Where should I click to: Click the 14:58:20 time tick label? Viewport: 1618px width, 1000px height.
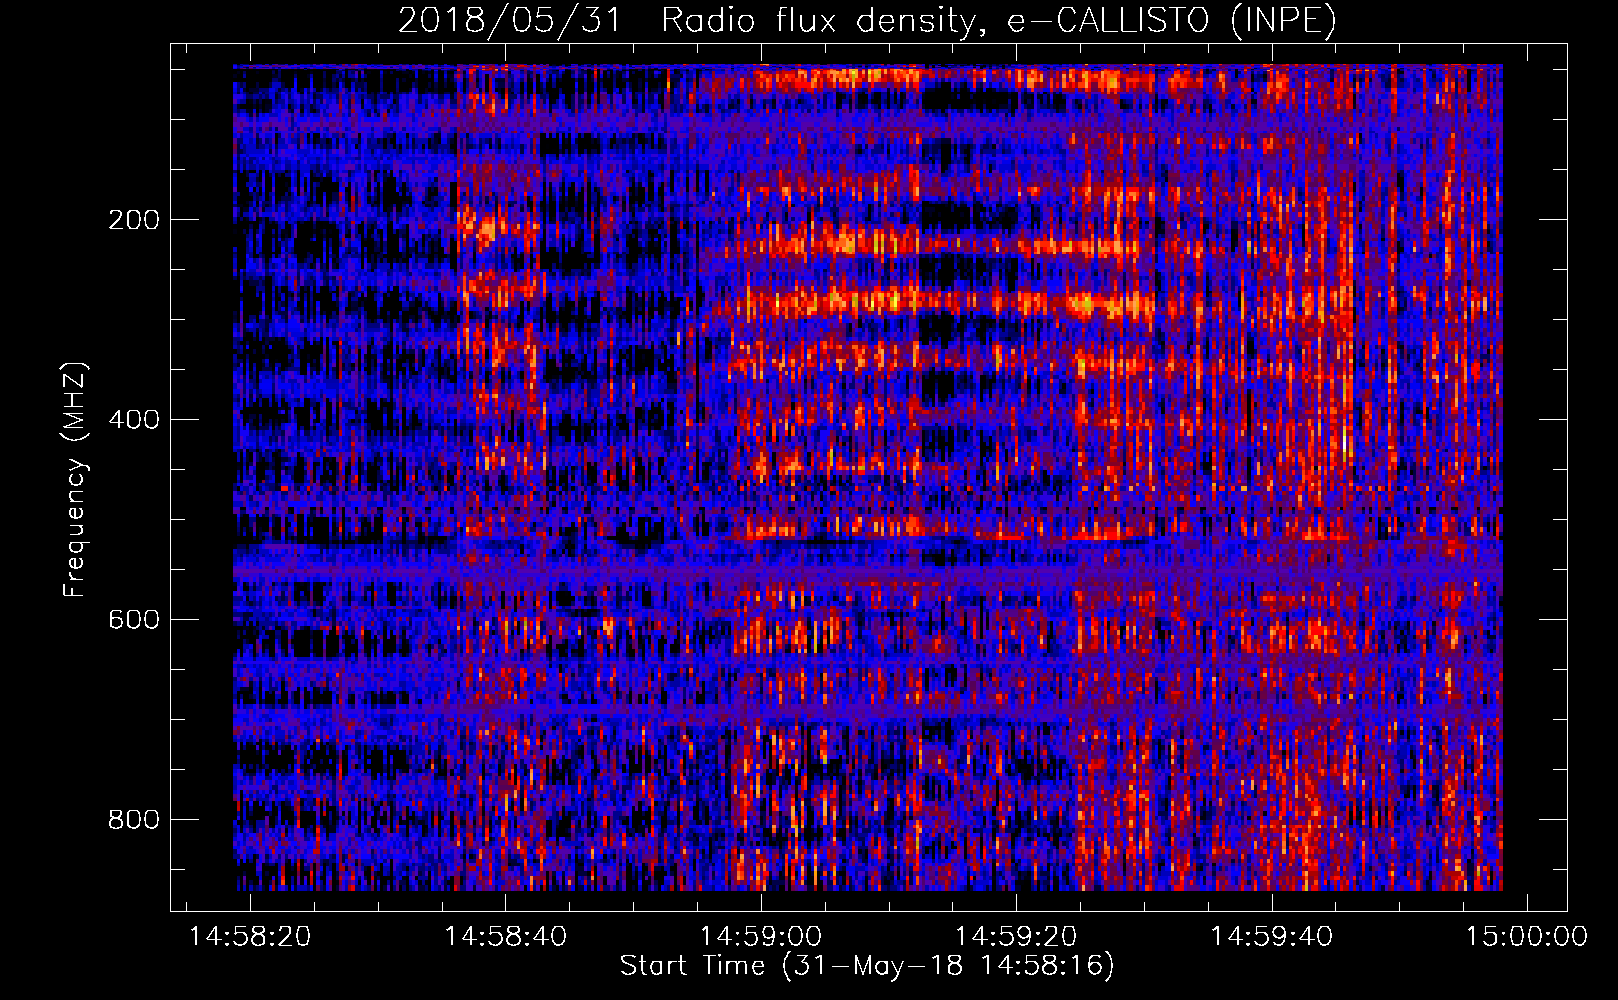(250, 936)
